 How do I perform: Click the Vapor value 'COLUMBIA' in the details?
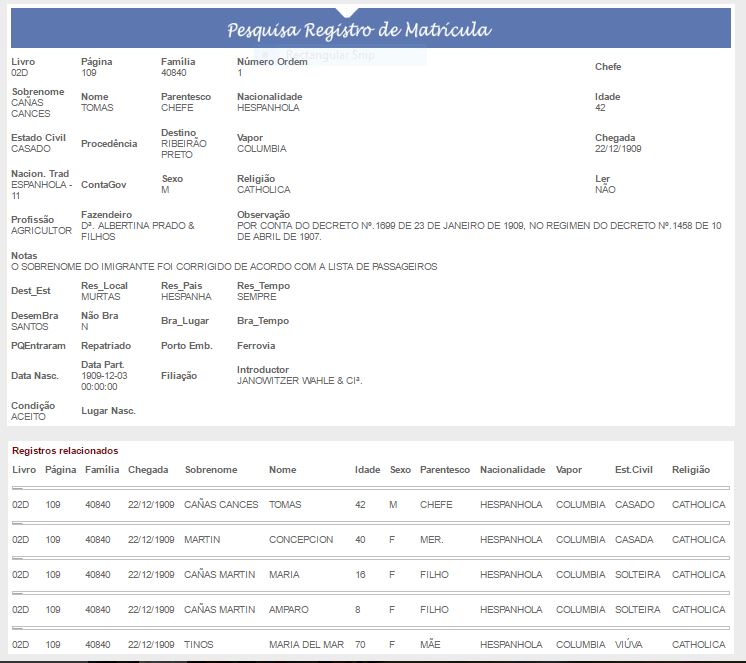coord(261,149)
